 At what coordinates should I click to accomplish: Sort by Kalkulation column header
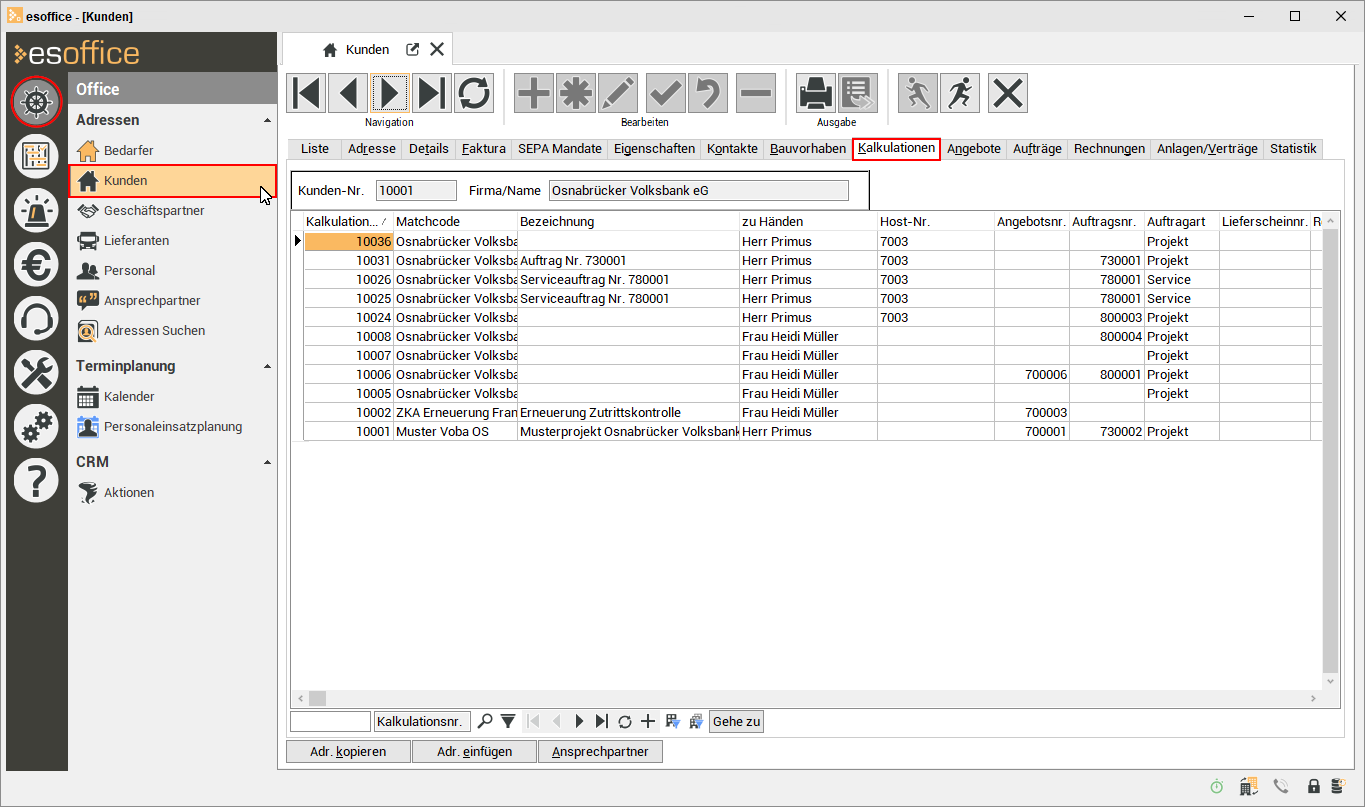pyautogui.click(x=347, y=221)
